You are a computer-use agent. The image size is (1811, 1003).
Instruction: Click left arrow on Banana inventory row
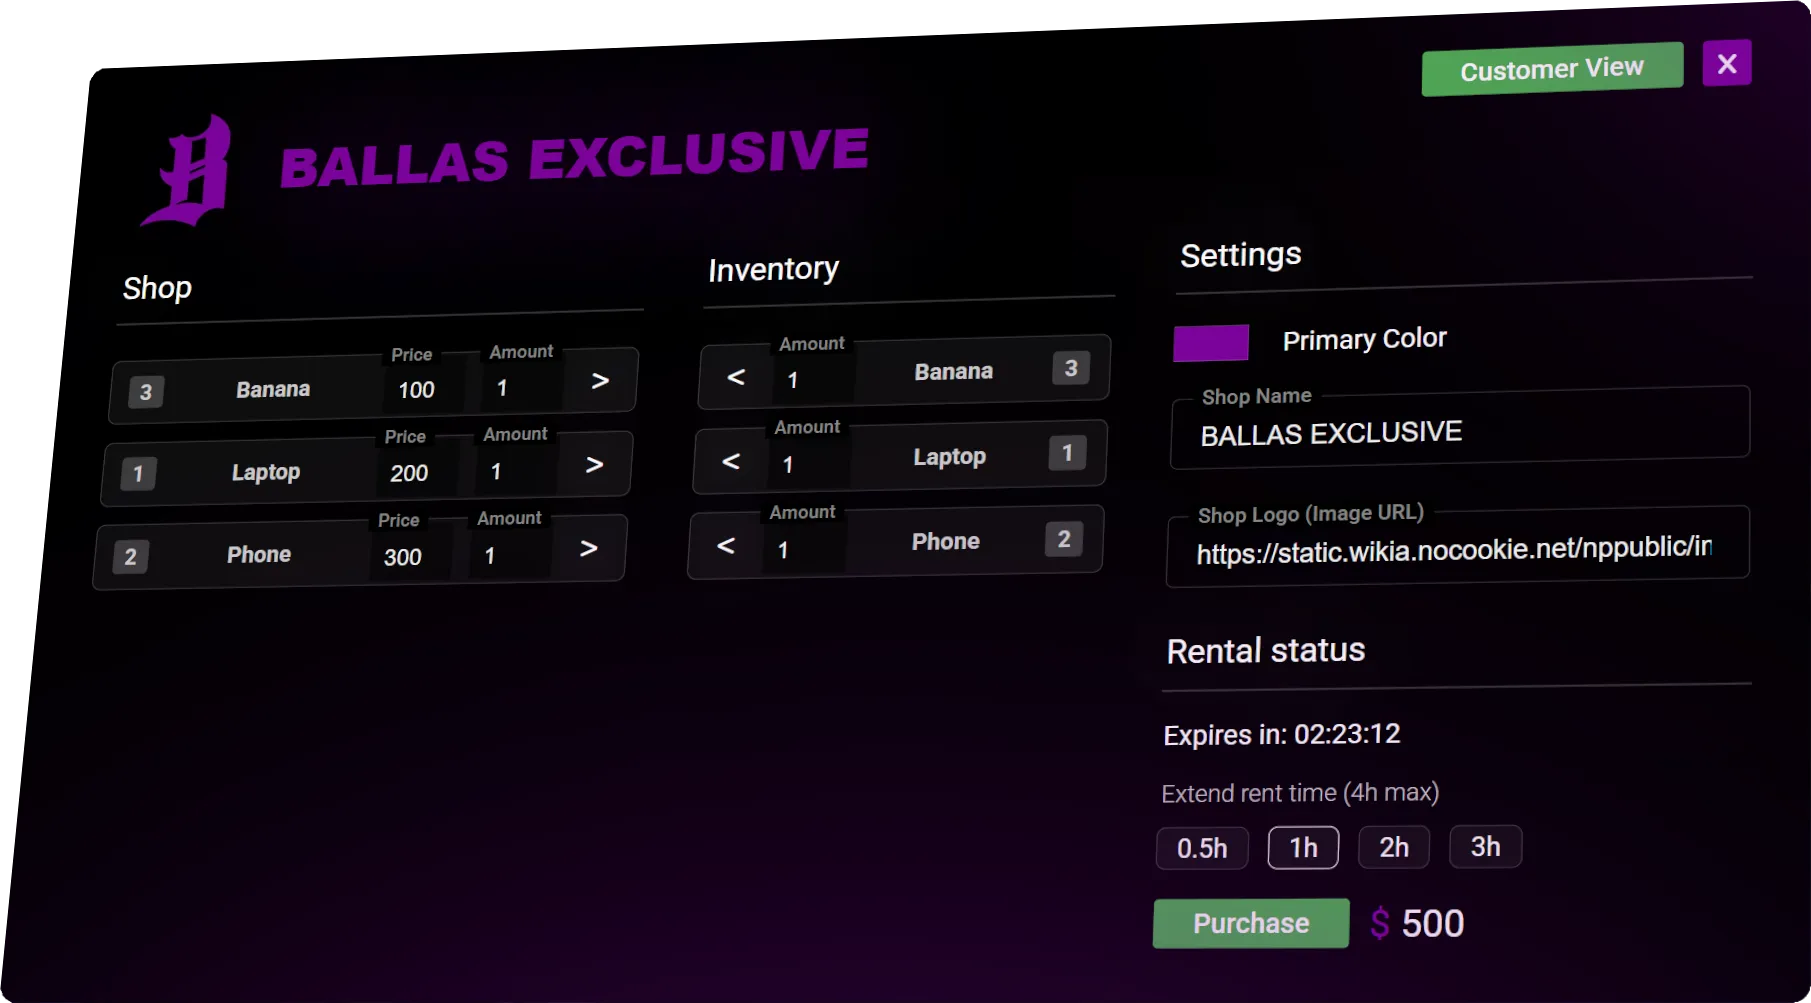coord(736,377)
